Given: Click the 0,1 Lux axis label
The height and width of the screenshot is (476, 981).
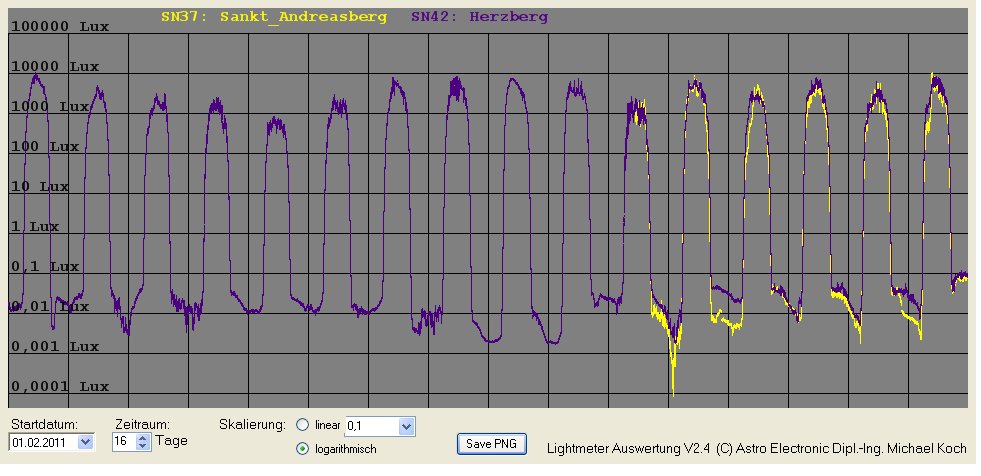Looking at the screenshot, I should click(x=45, y=267).
